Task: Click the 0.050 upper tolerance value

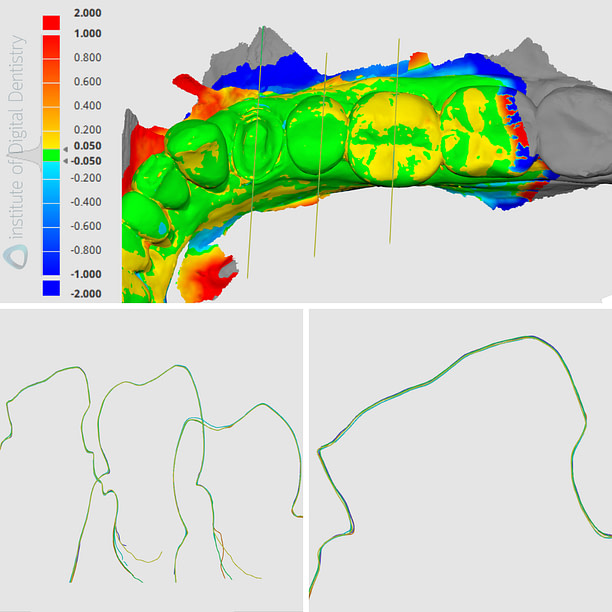Action: [87, 146]
